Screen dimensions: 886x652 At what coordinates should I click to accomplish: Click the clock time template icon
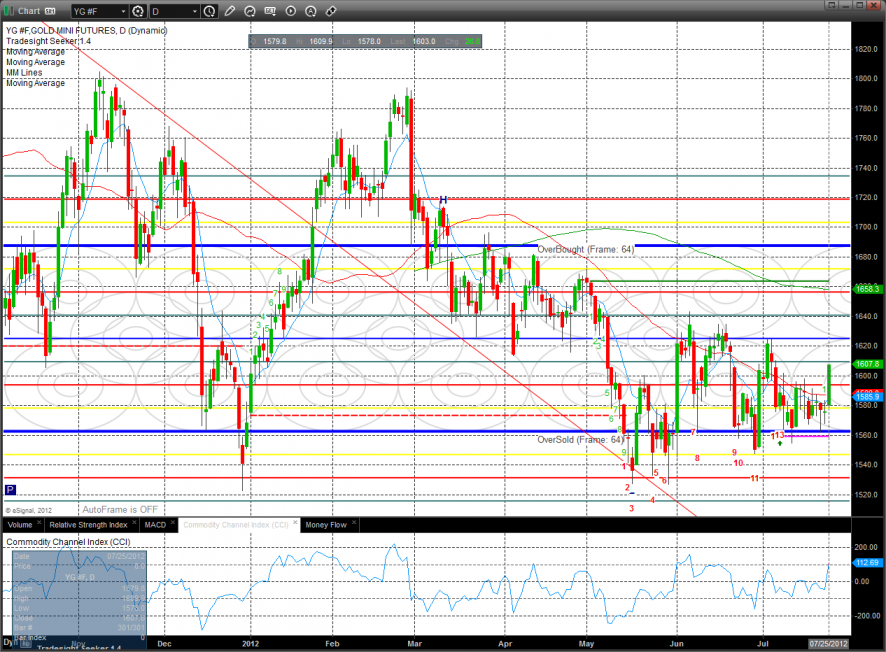[x=208, y=12]
